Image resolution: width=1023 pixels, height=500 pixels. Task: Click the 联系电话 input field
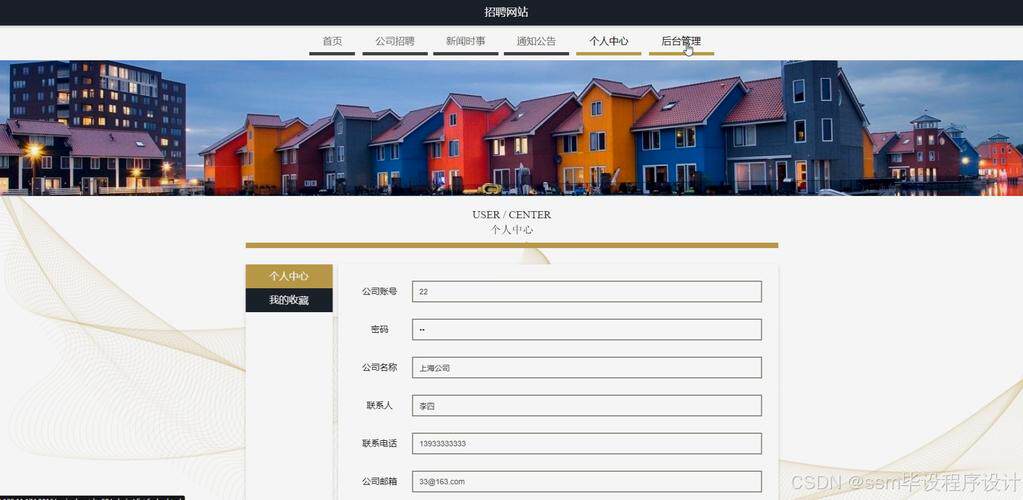pos(587,443)
